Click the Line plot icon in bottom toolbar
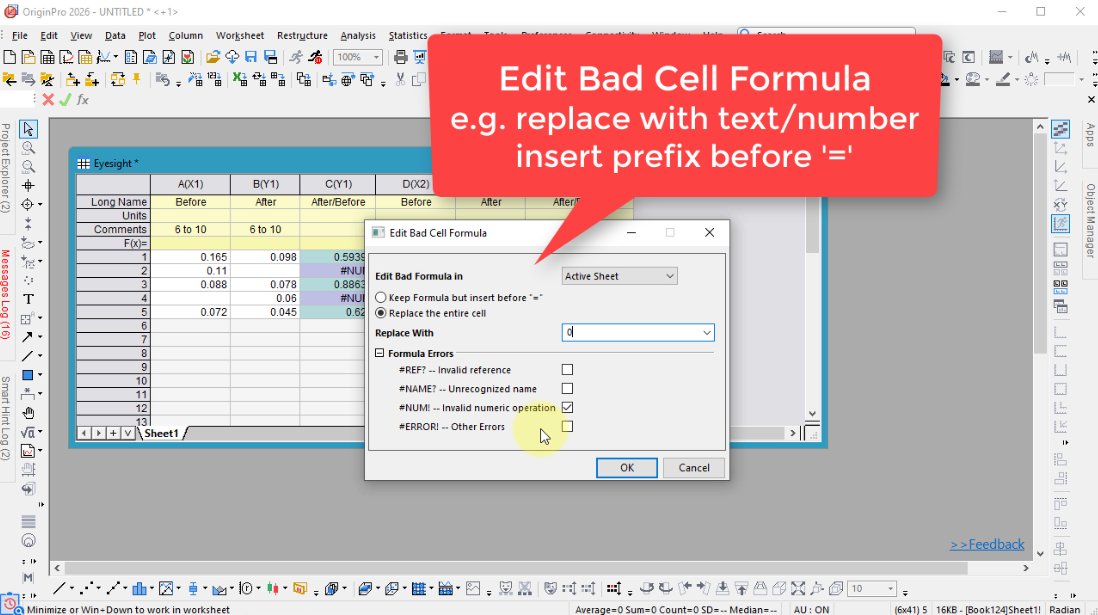1098x615 pixels. click(x=59, y=588)
